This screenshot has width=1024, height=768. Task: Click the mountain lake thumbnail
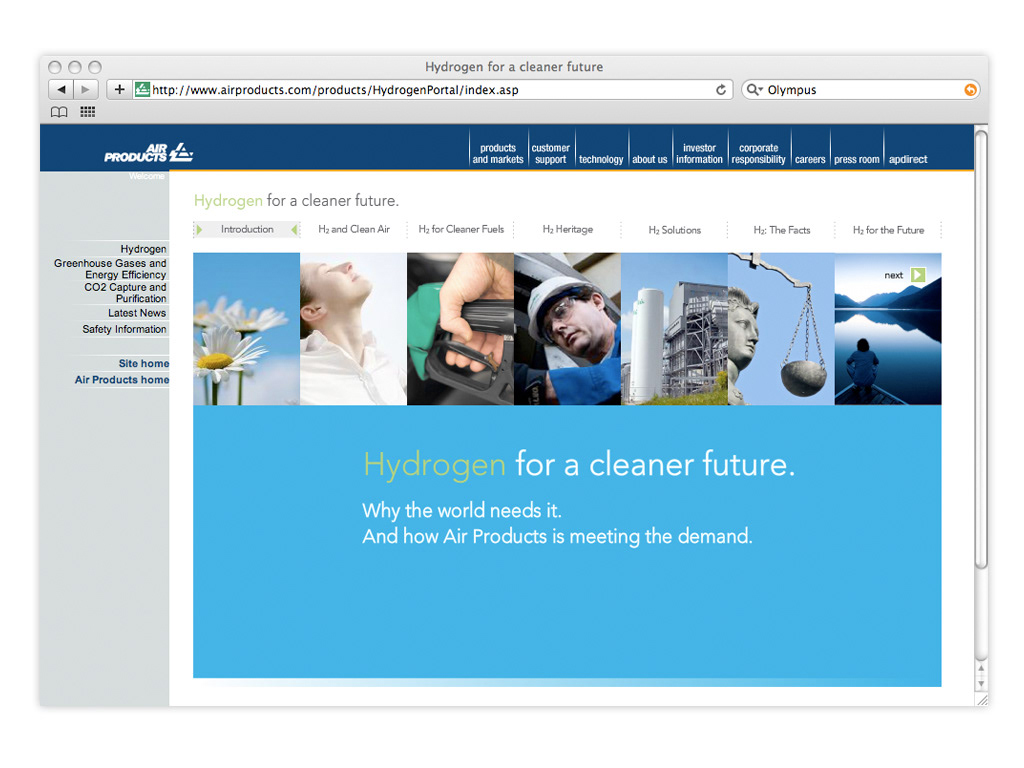[888, 328]
